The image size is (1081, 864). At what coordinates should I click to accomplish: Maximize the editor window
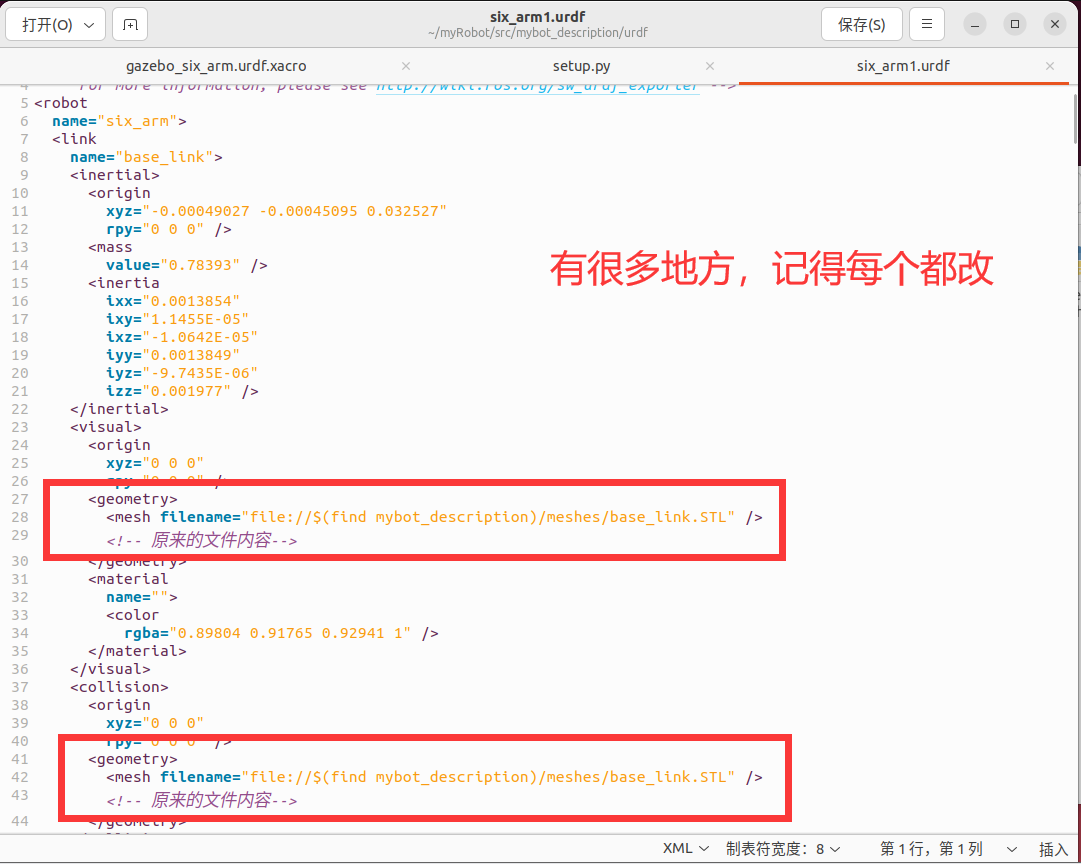1015,25
